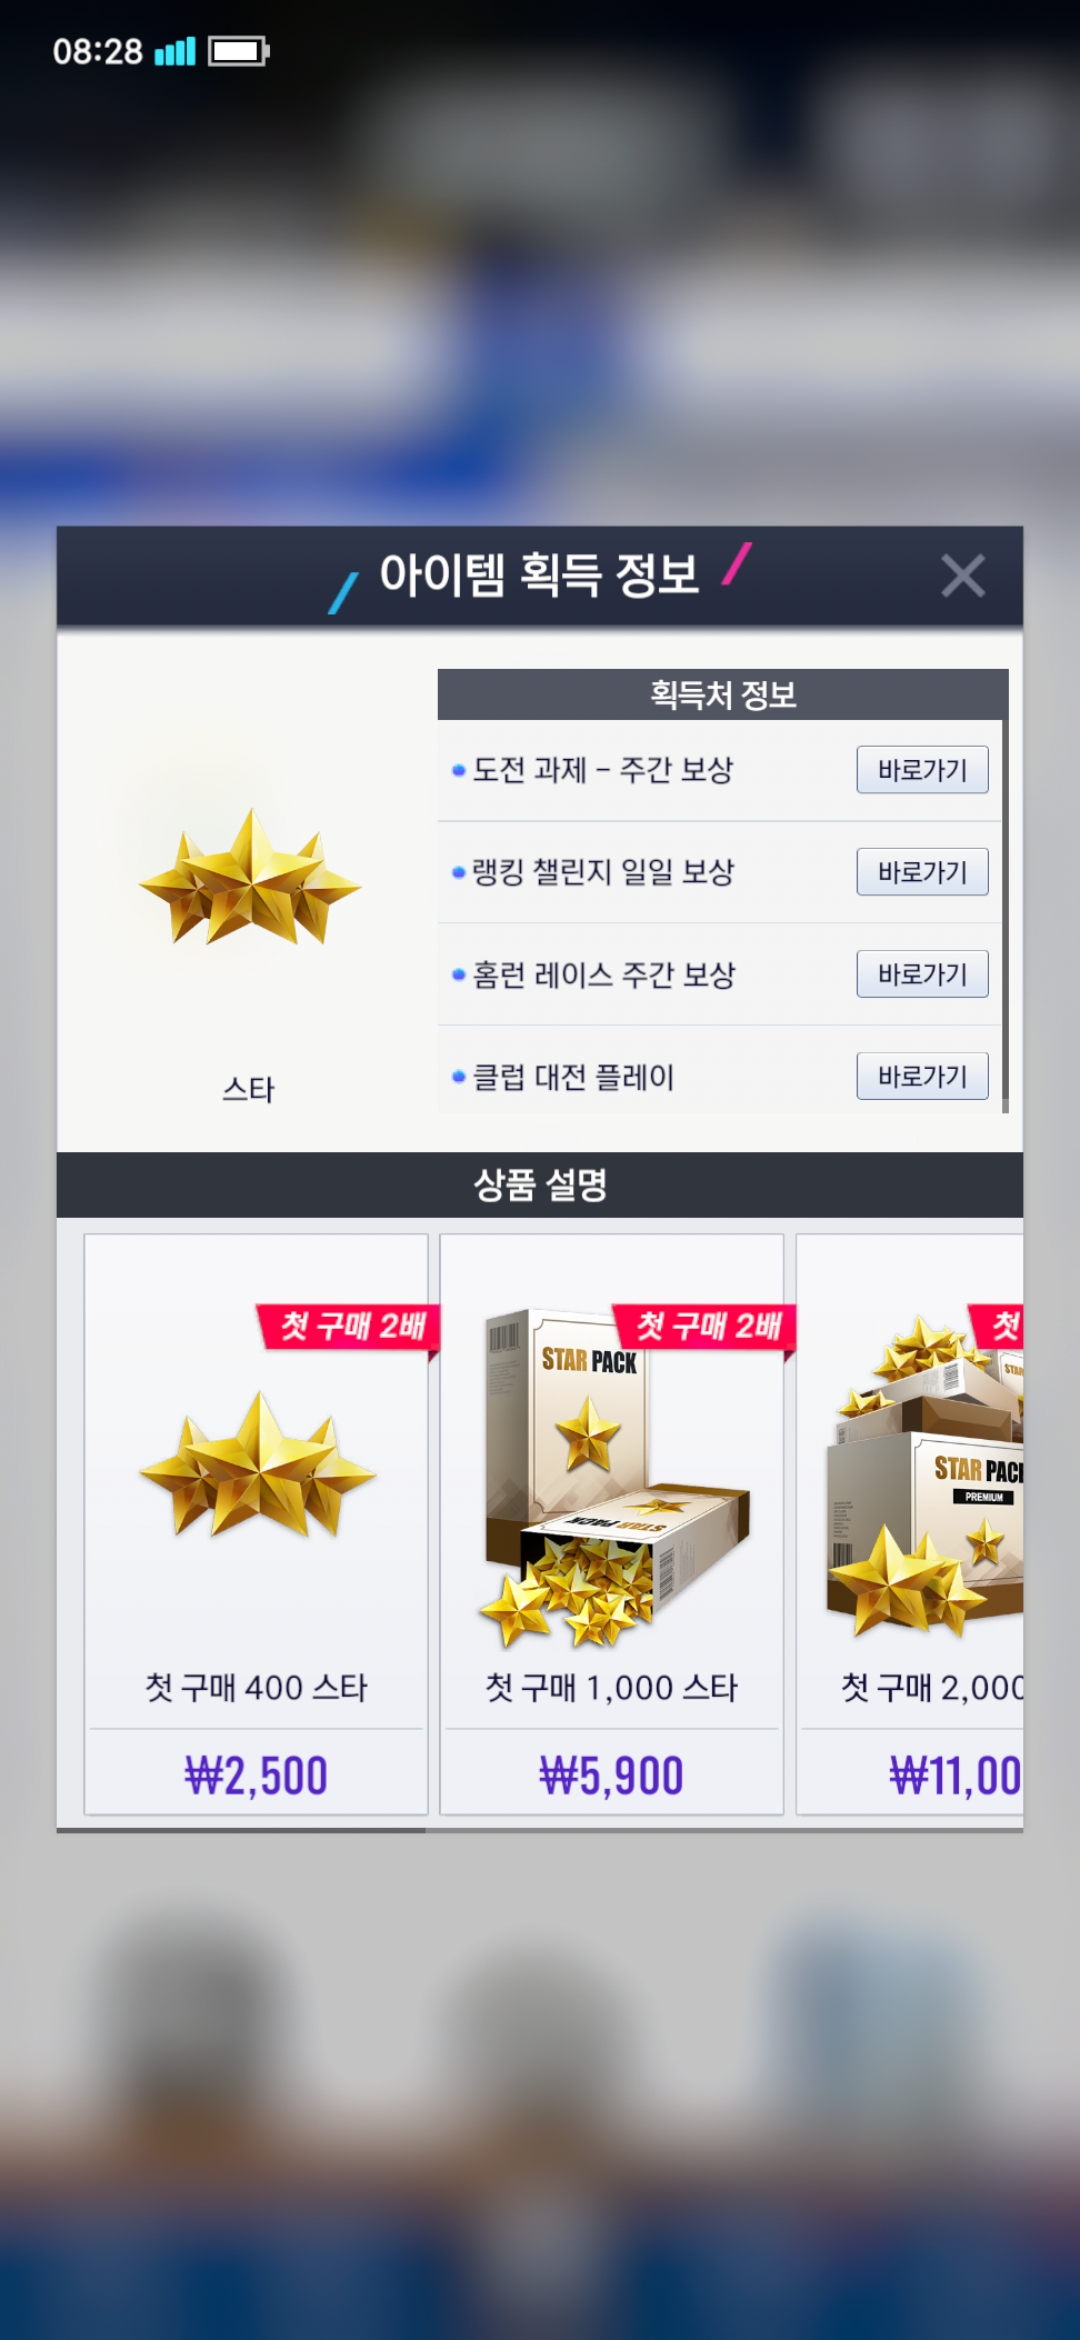Click the vertical scrollbar in 획득처 정보 list
The width and height of the screenshot is (1080, 2340).
(1005, 890)
